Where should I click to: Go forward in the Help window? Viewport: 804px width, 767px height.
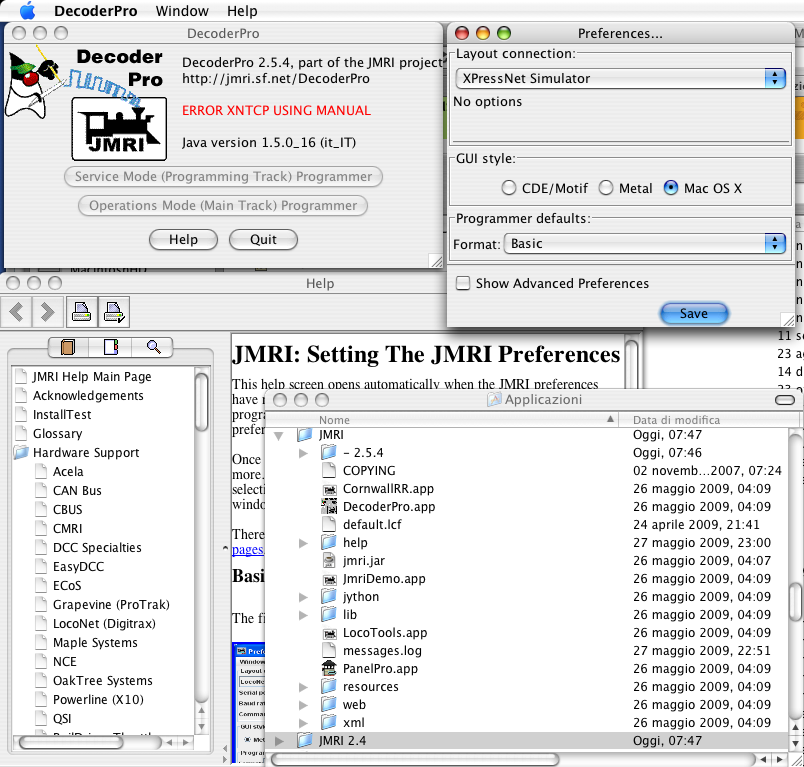tap(48, 312)
